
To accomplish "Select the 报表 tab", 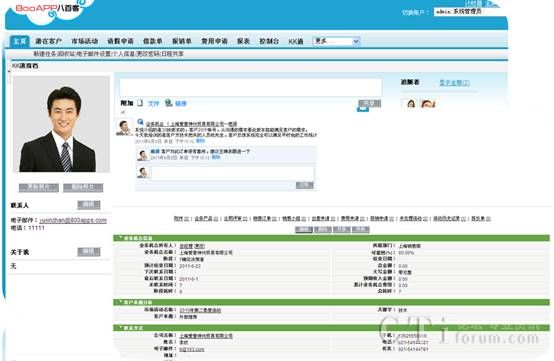I will (243, 41).
